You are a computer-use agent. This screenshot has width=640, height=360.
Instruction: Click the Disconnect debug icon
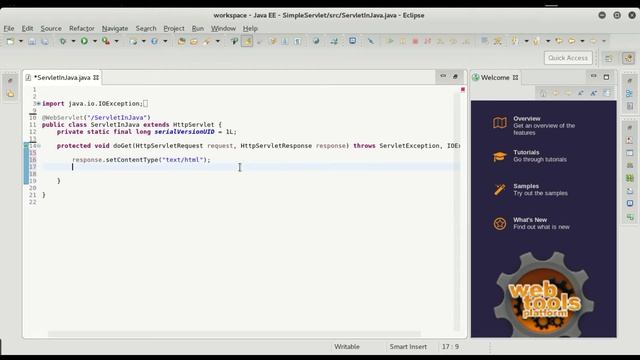click(428, 41)
